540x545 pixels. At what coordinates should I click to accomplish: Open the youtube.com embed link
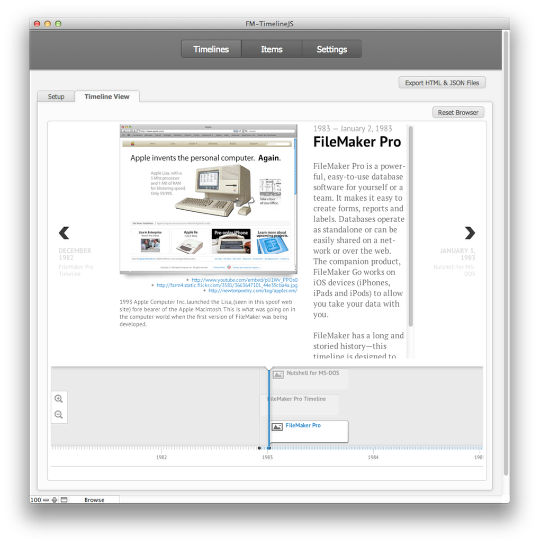pyautogui.click(x=245, y=280)
